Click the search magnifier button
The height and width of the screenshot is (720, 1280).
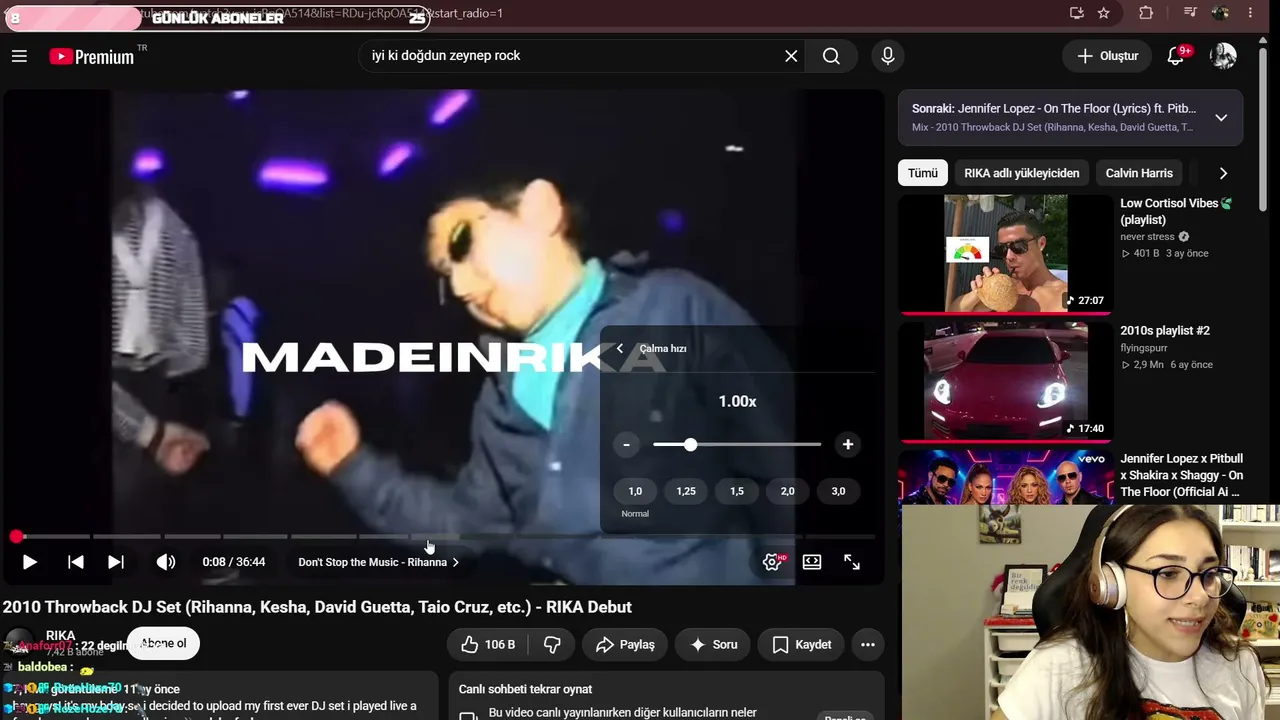coord(831,56)
